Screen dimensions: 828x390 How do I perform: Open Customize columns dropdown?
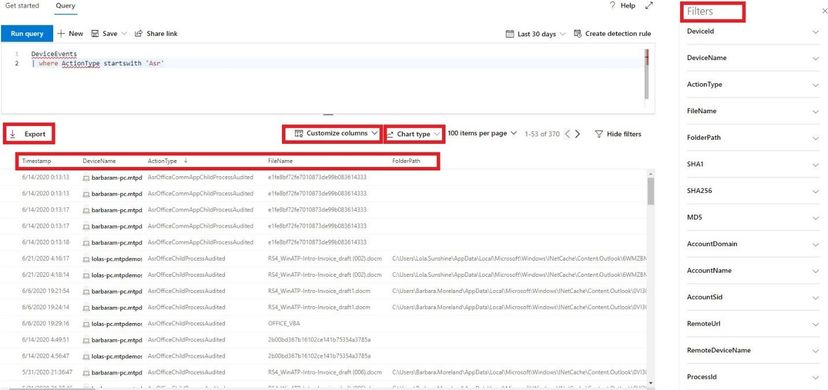336,134
